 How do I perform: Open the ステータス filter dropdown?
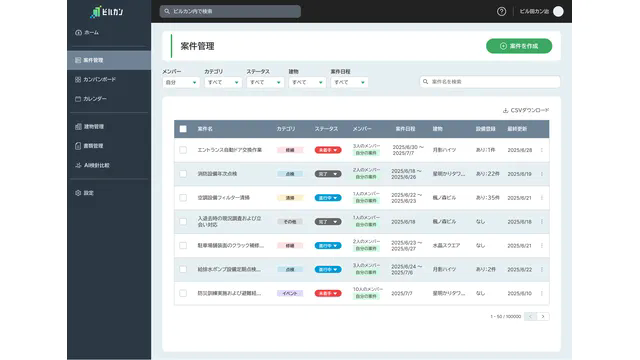point(265,82)
